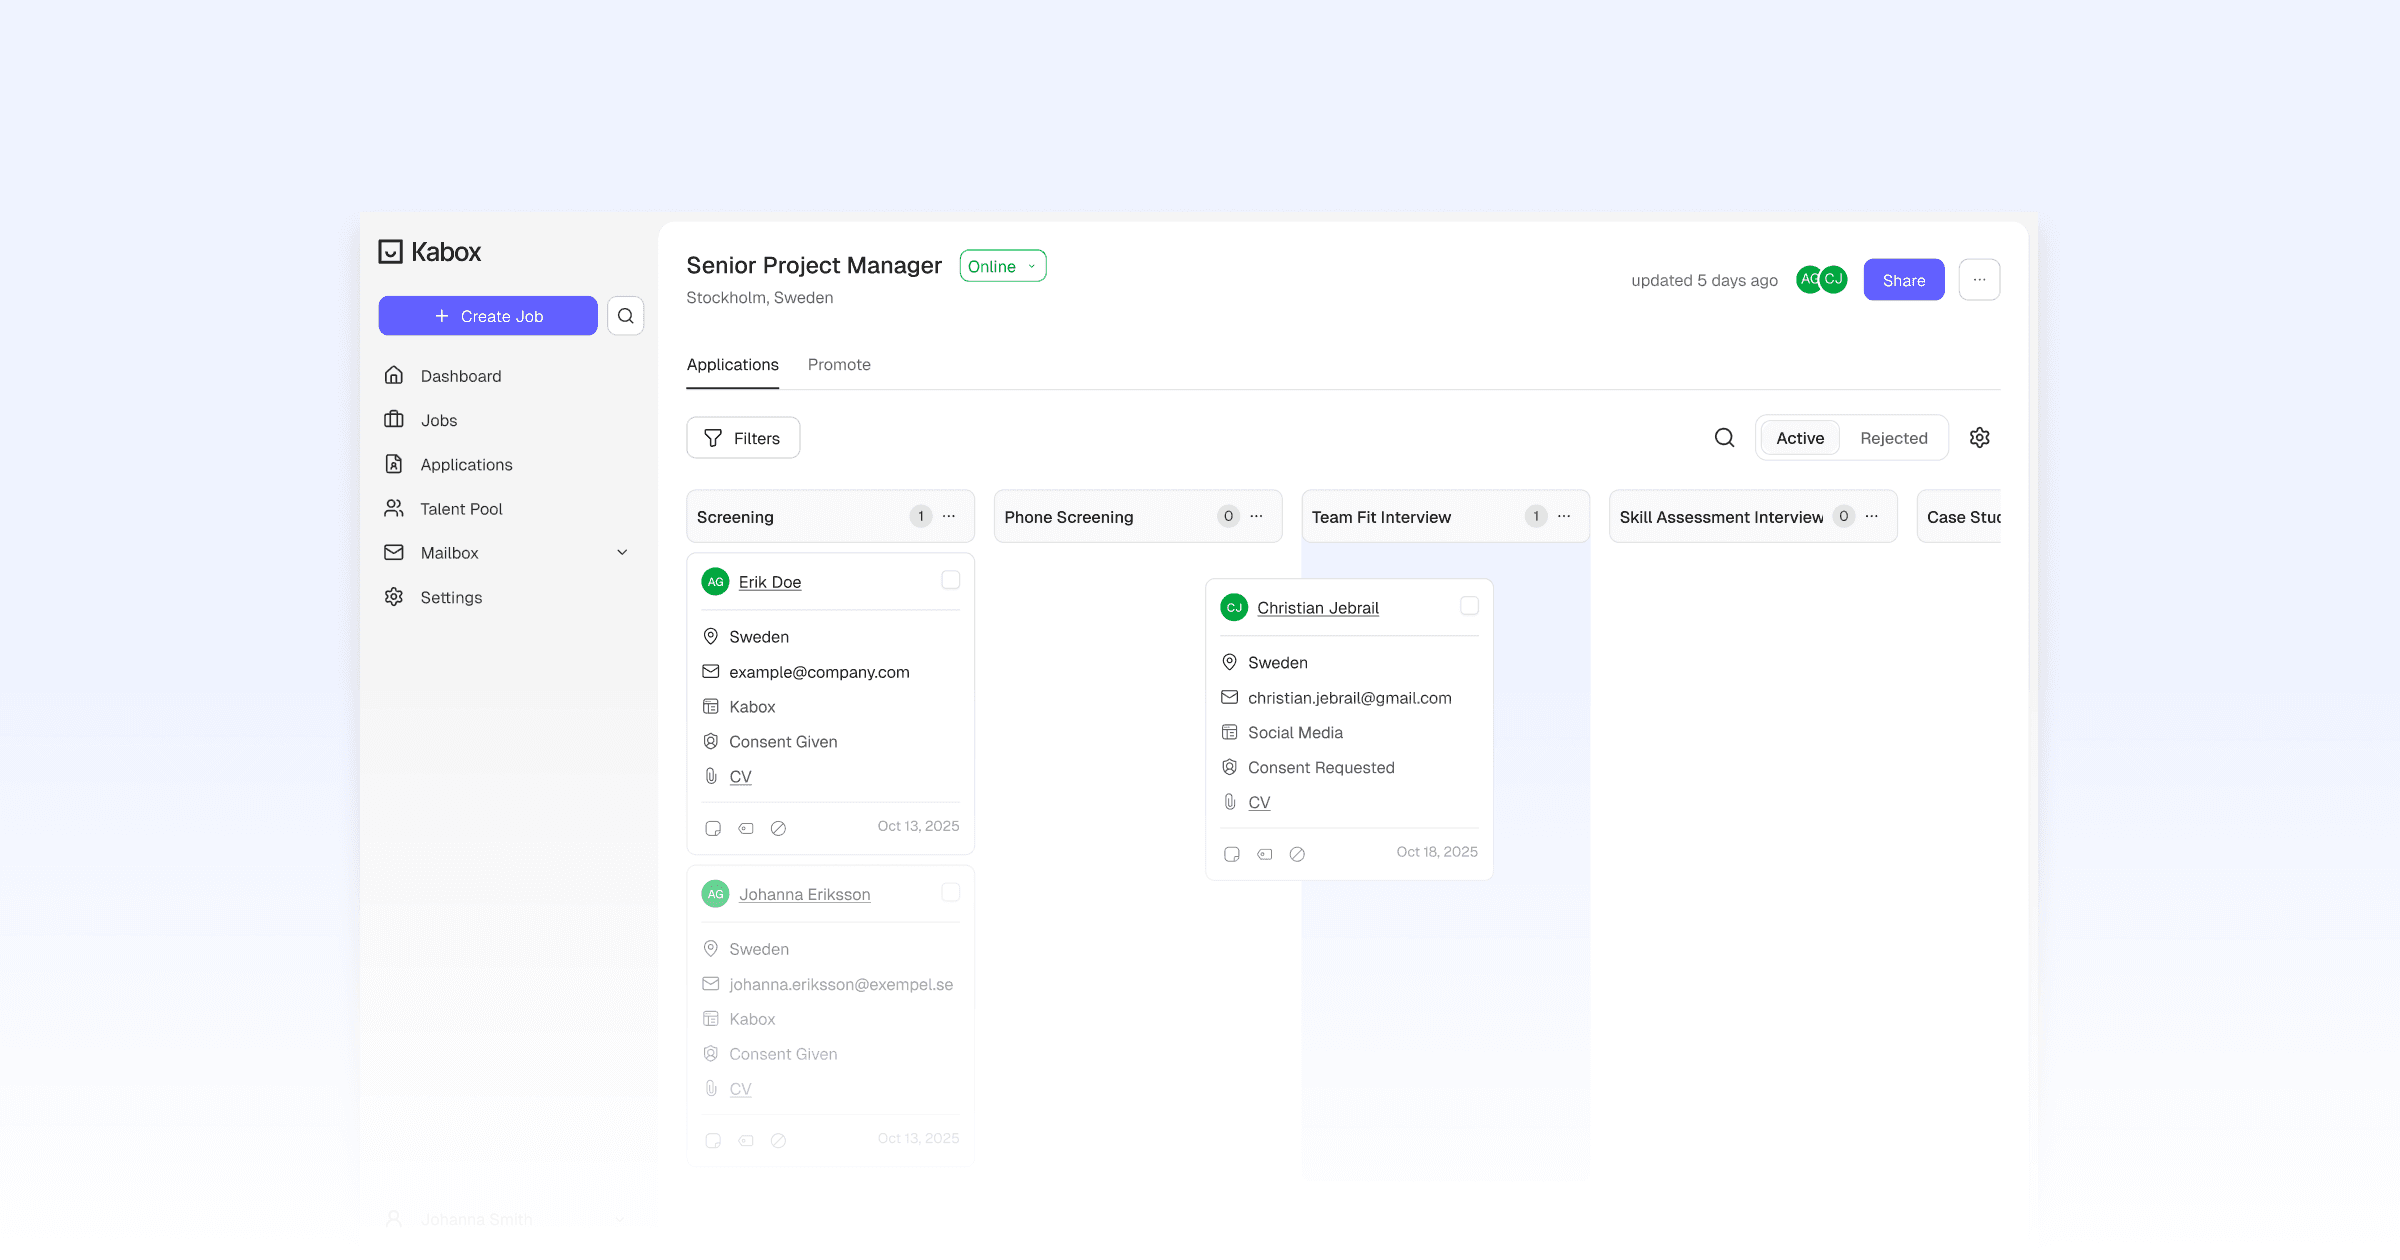Open the applications search magnifier icon
Screen dimensions: 2400x1260
click(1724, 438)
